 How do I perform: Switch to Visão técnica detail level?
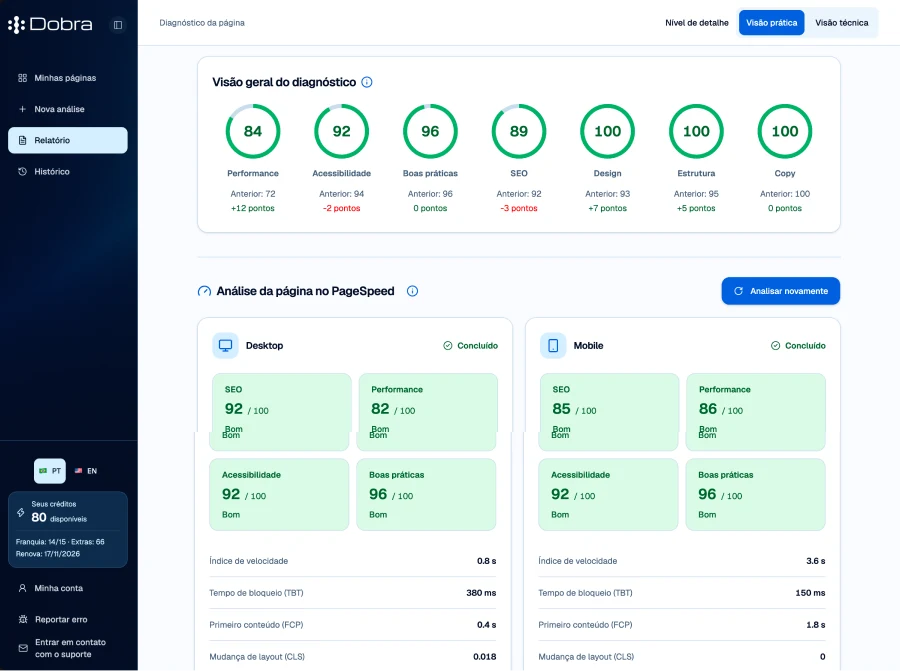[841, 23]
